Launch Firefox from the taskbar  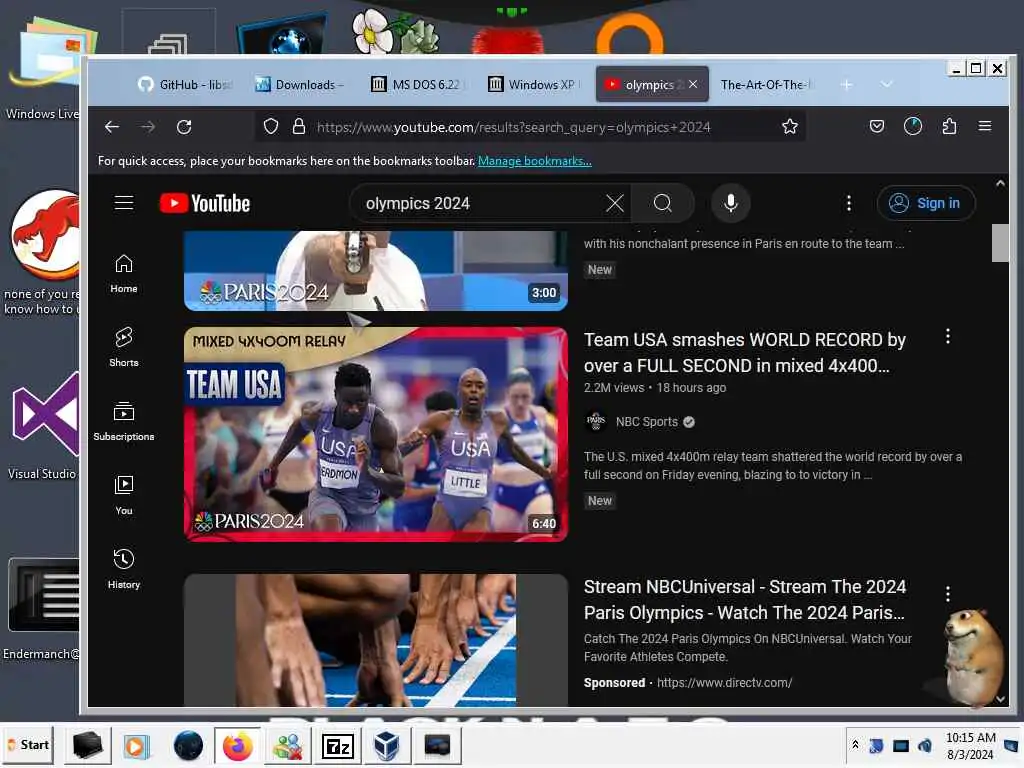pos(238,746)
